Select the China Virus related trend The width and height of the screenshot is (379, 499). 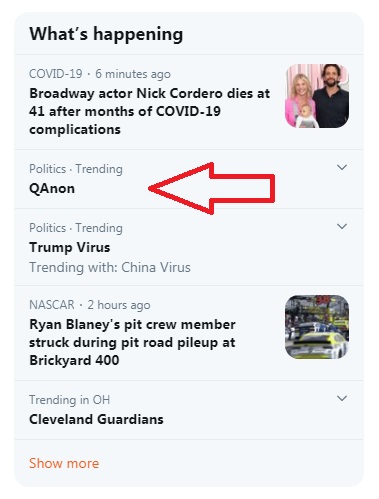tap(156, 267)
